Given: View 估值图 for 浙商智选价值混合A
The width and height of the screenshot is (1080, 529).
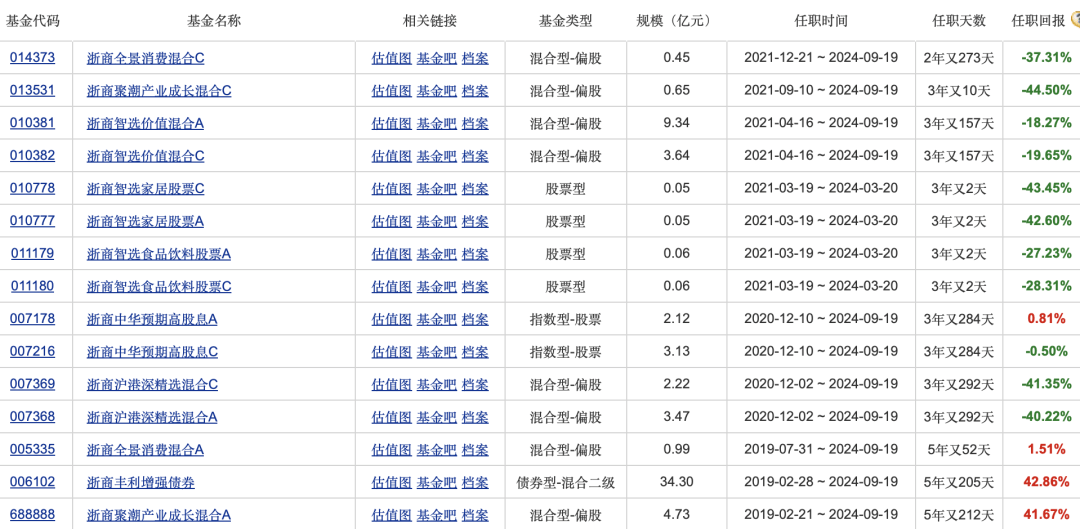Looking at the screenshot, I should click(391, 124).
